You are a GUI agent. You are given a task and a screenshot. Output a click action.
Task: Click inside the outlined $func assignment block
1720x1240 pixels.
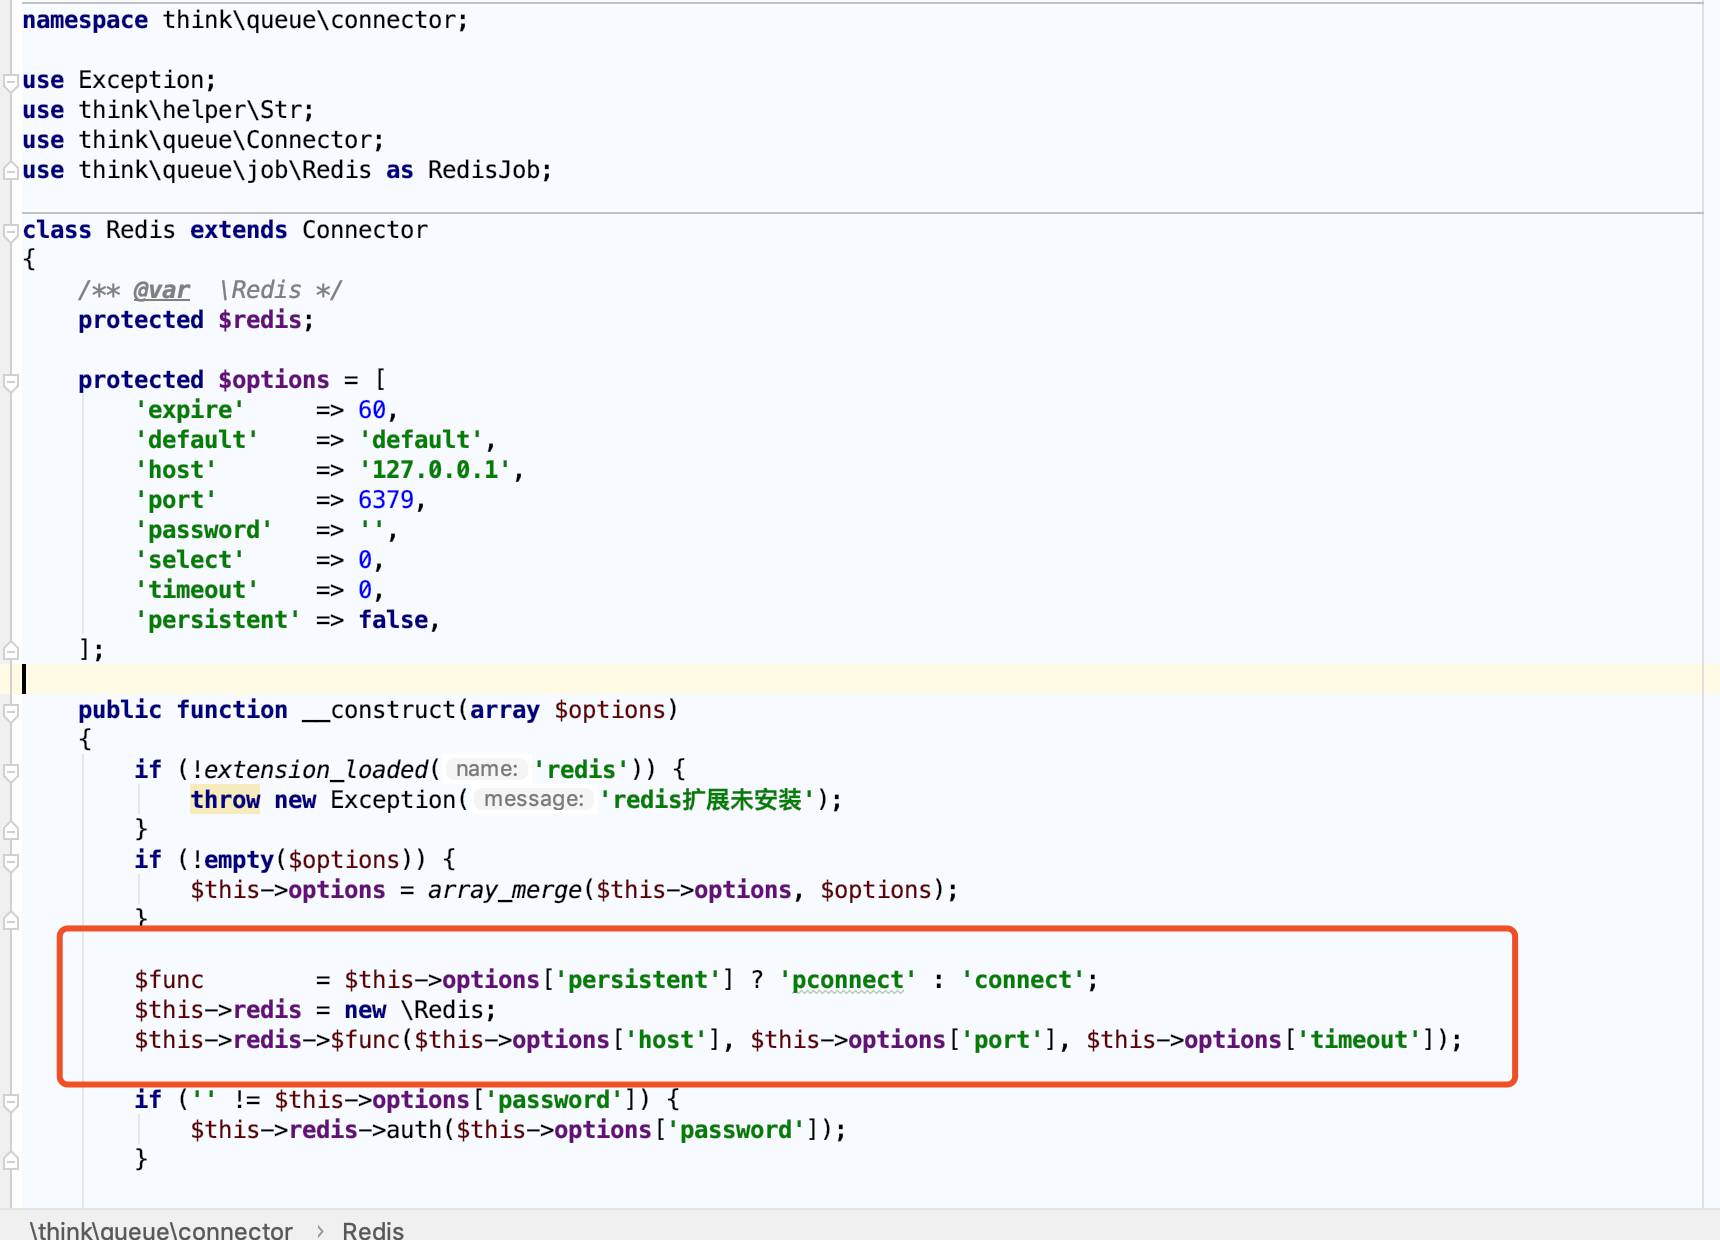tap(600, 1009)
